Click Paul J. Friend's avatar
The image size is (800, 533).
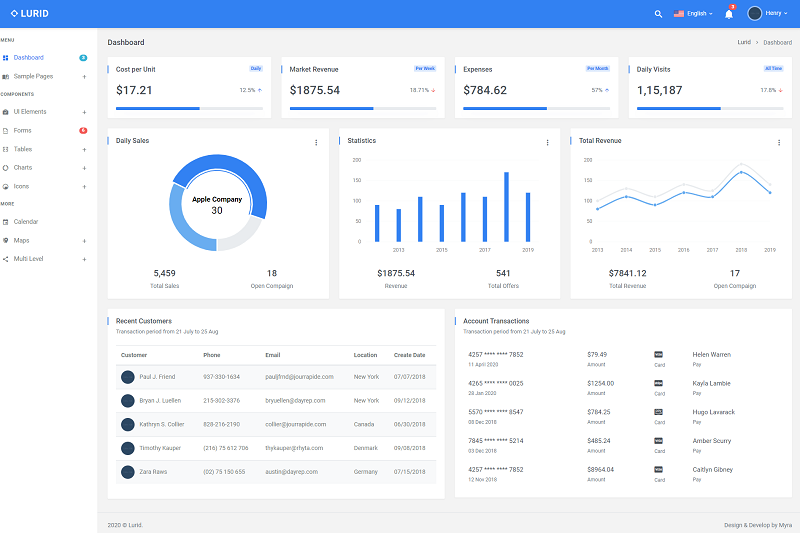(128, 377)
